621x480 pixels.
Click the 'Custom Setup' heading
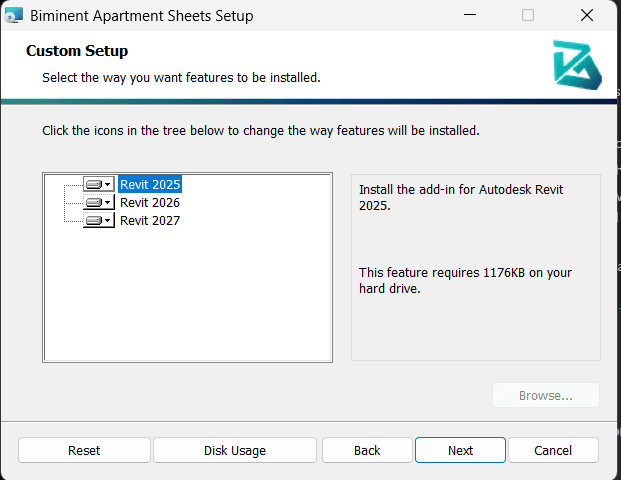(77, 51)
